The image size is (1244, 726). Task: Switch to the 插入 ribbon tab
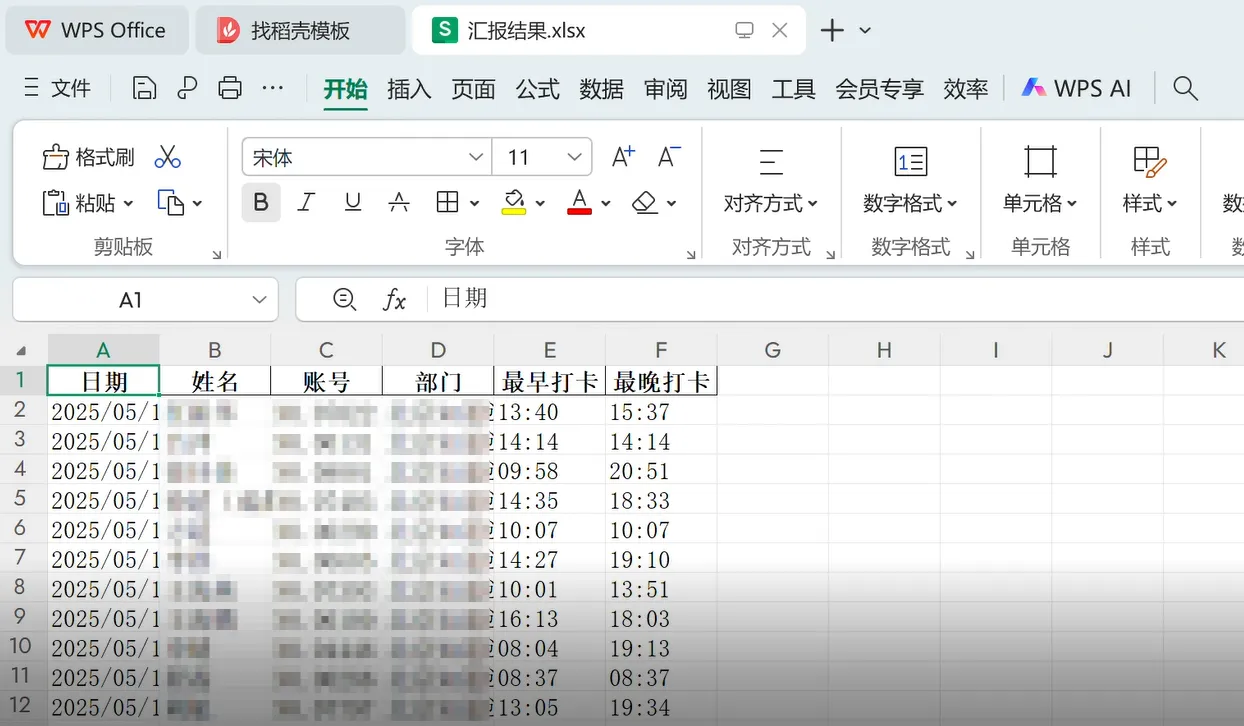[409, 89]
